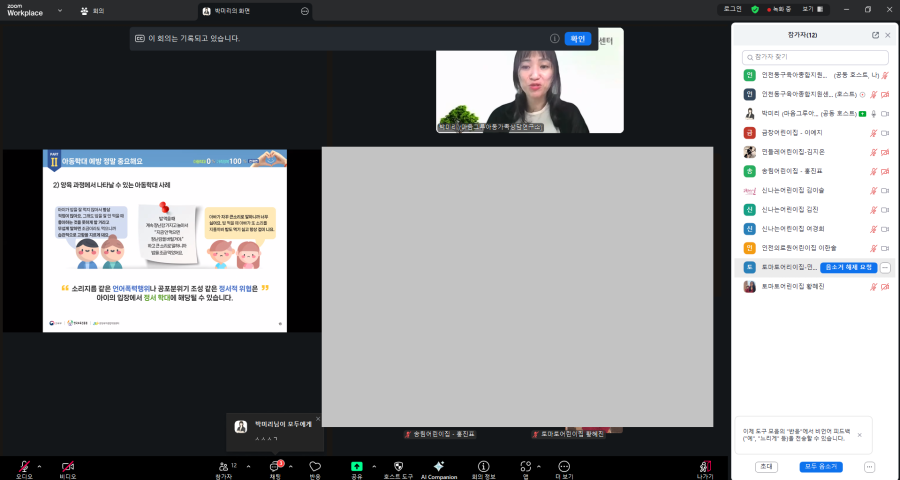This screenshot has width=900, height=480.
Task: Start screen sharing with the green 공유 button
Action: coord(357,467)
